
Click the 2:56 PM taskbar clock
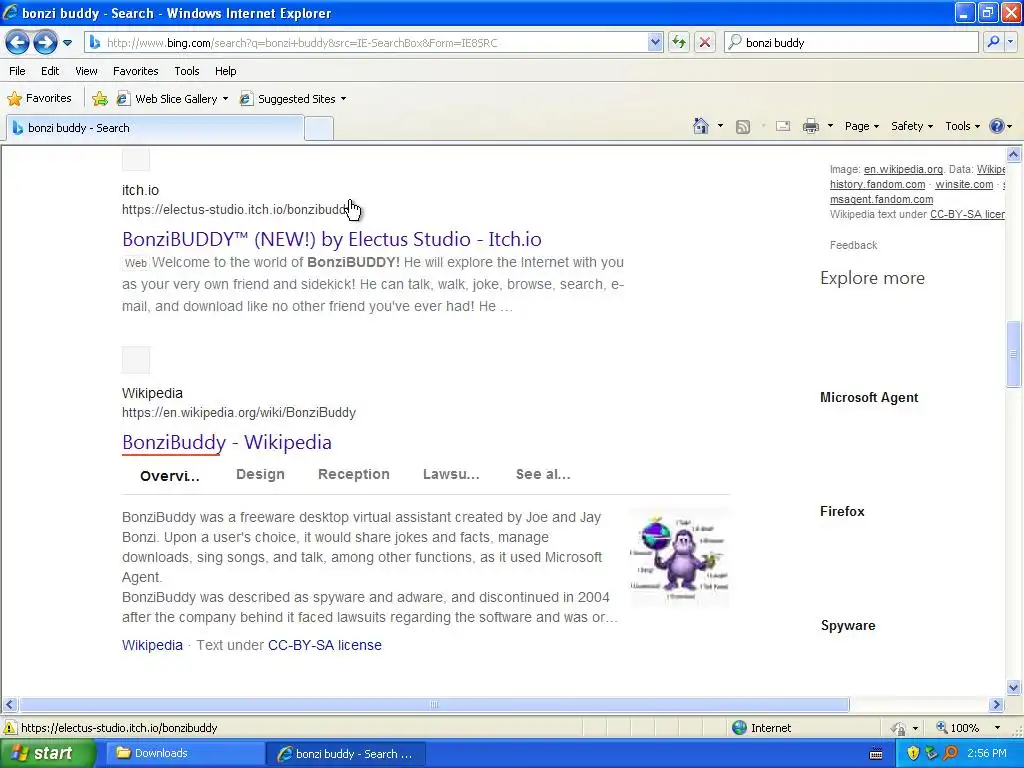click(987, 753)
